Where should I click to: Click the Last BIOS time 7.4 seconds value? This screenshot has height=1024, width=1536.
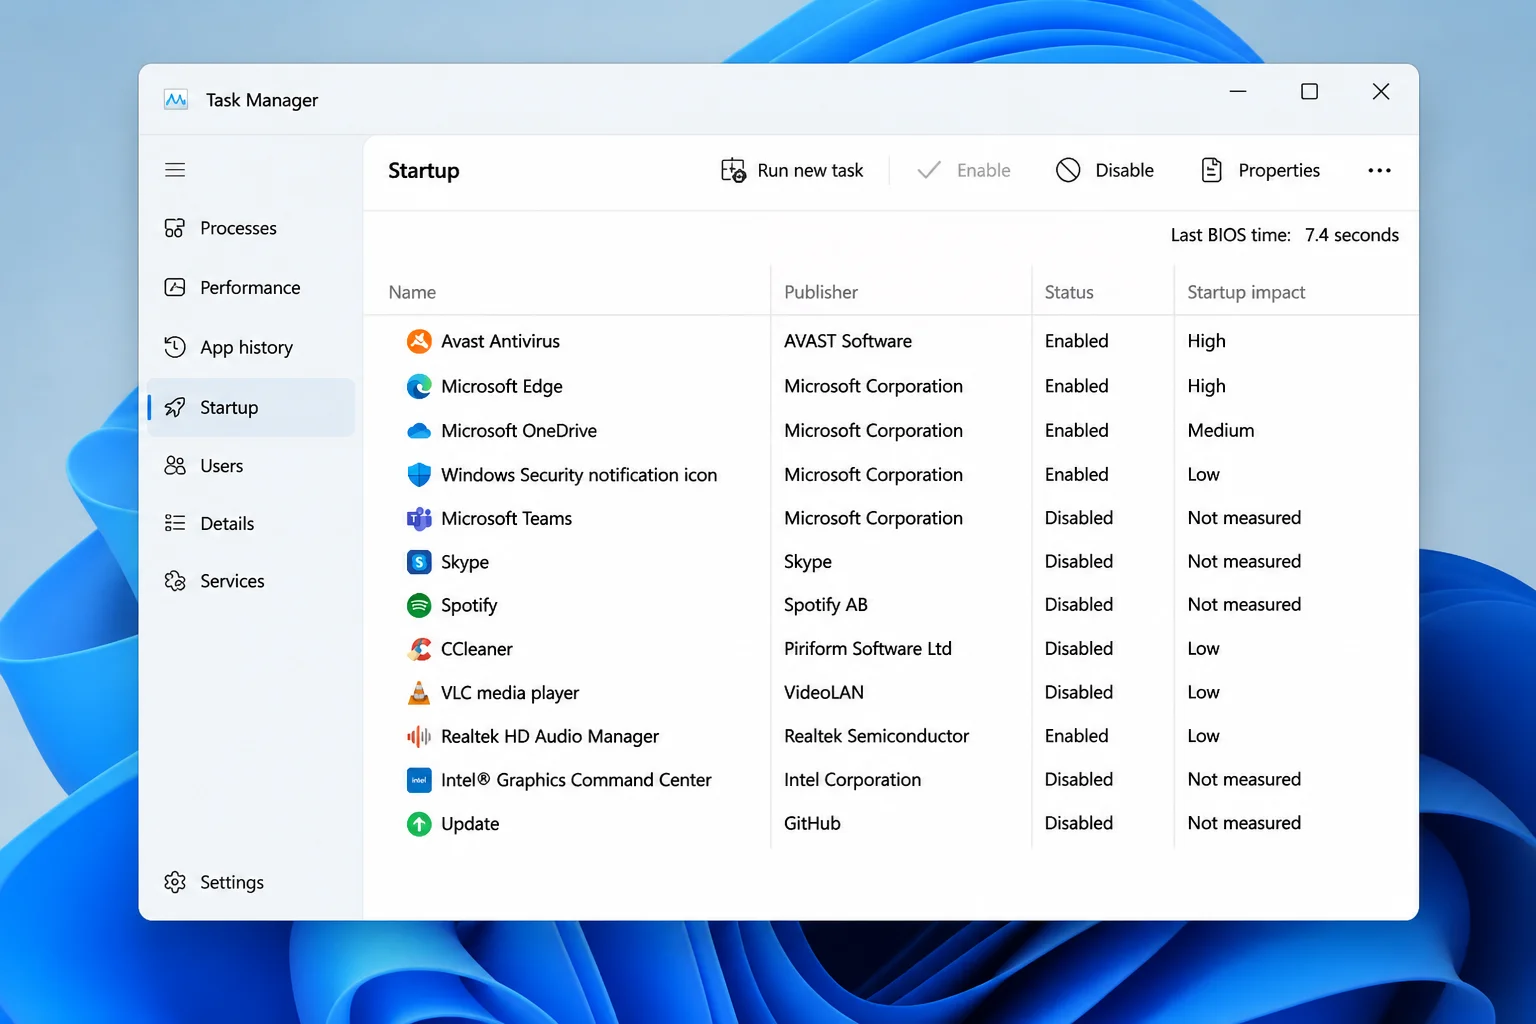1351,235
